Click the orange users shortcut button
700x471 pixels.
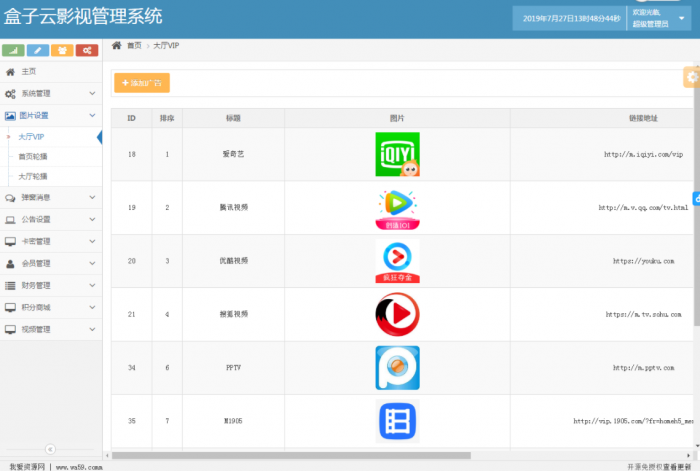click(63, 50)
